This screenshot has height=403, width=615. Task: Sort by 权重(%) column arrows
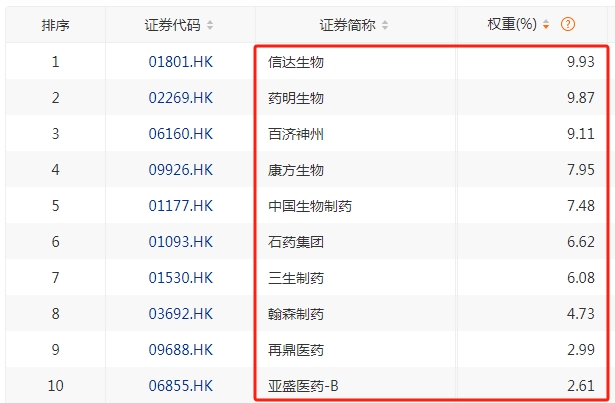(546, 25)
